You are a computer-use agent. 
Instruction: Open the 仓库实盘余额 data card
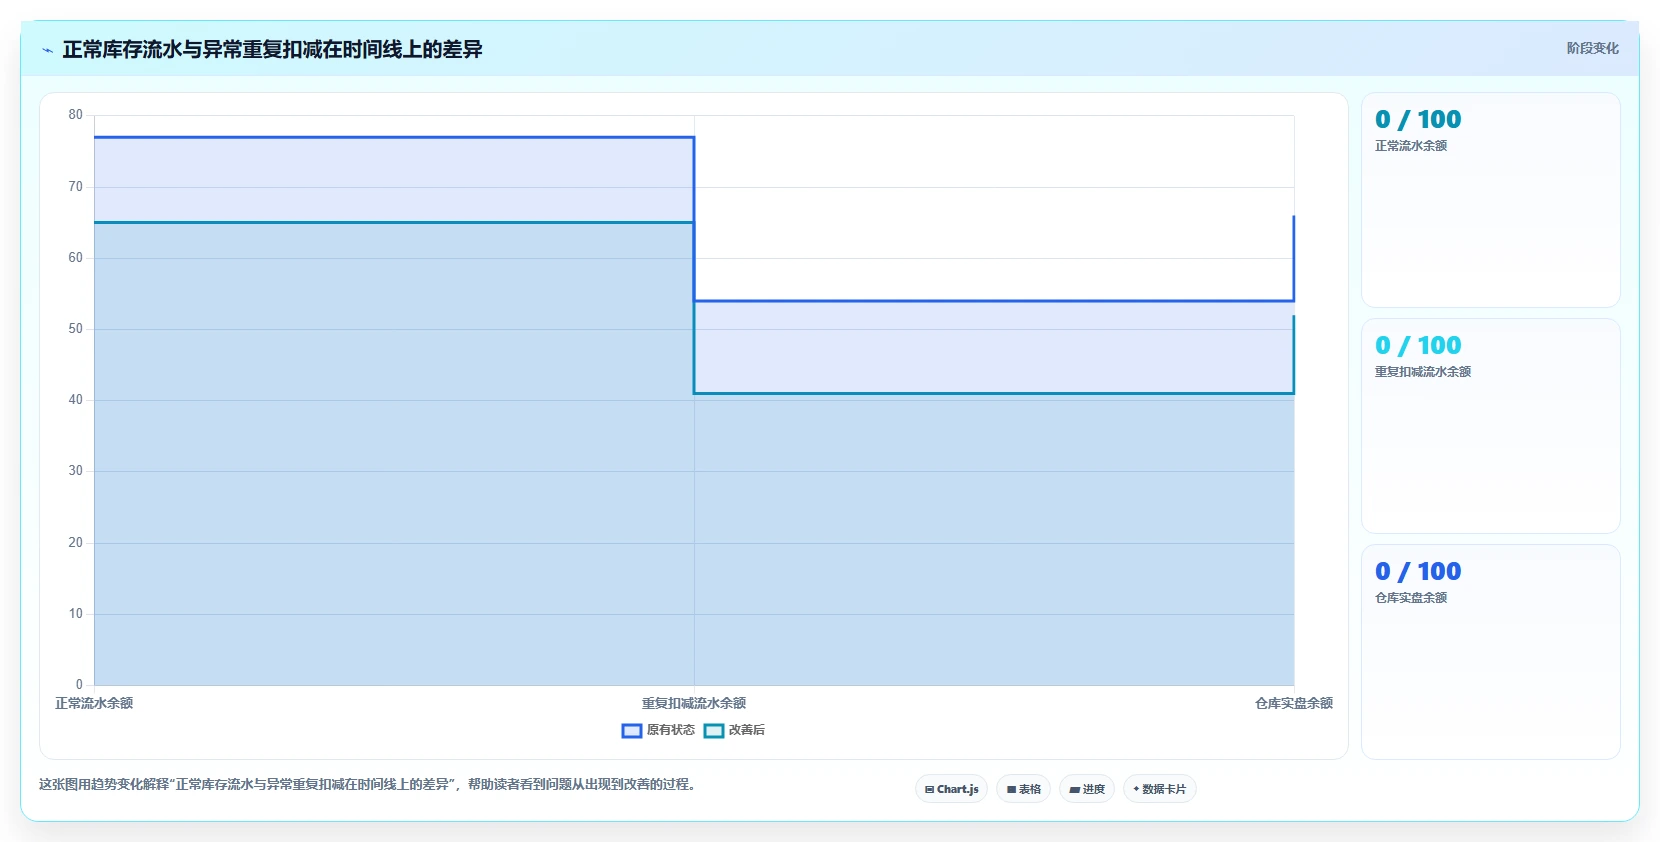[1490, 652]
